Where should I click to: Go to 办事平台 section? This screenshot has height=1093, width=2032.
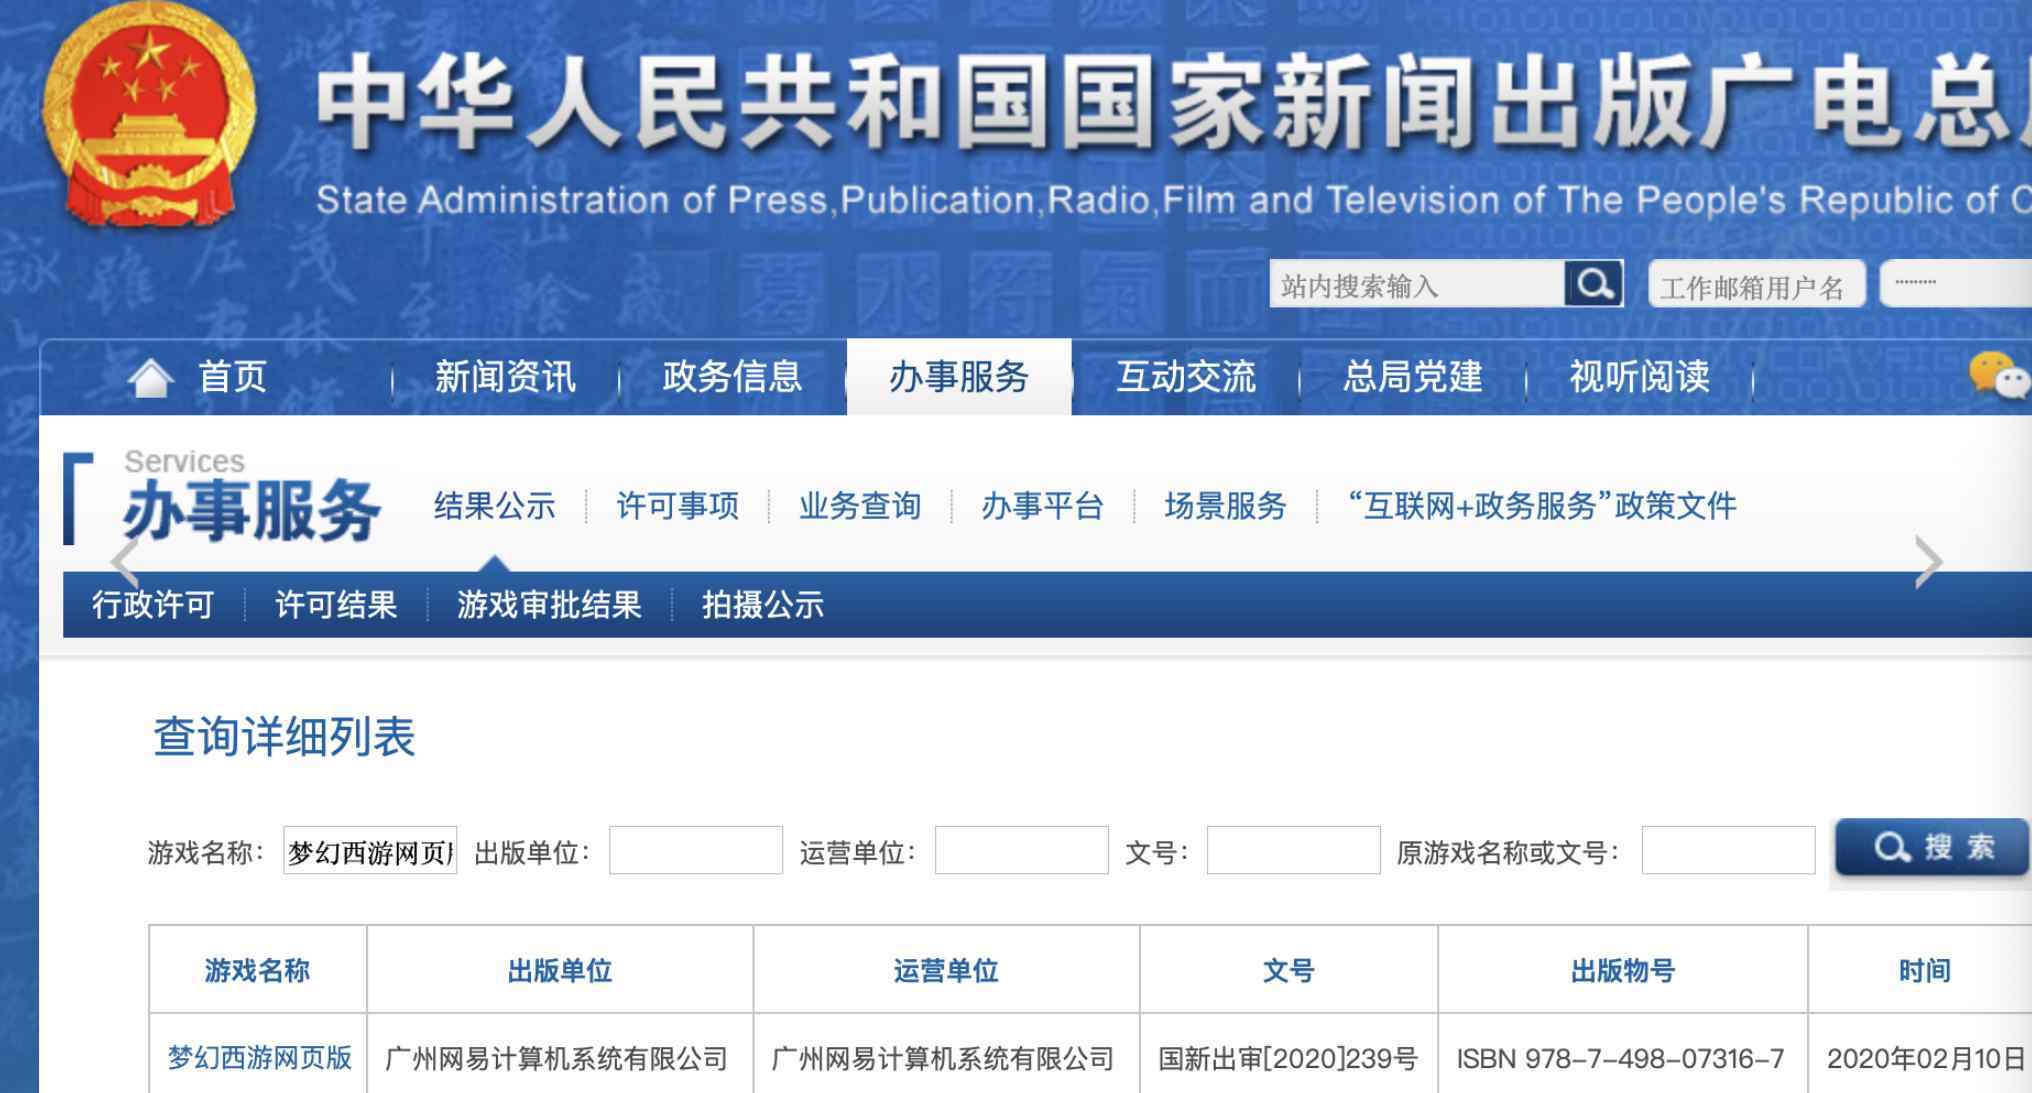[x=1042, y=506]
